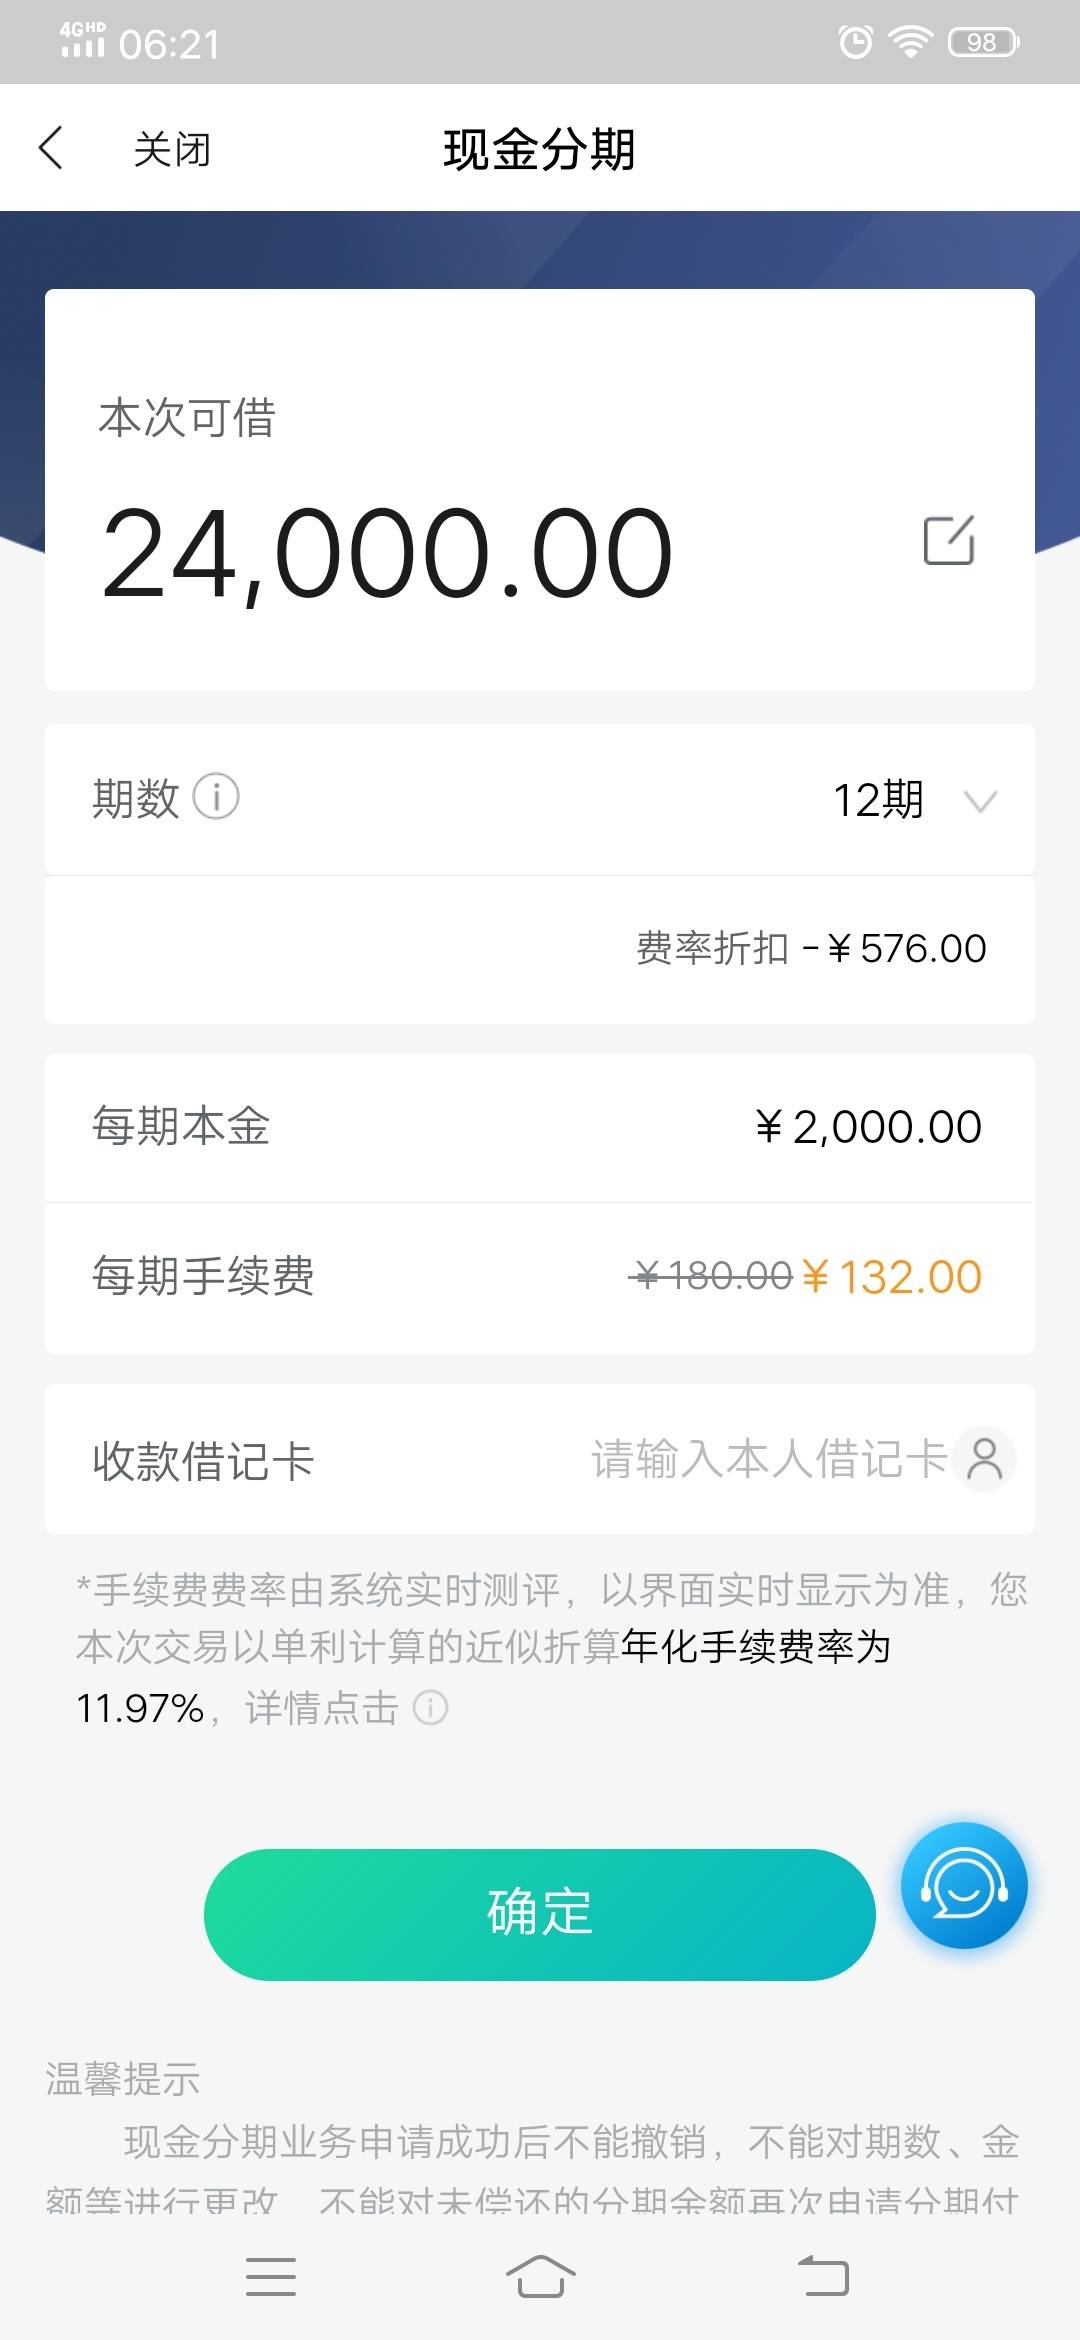
Task: Tap the 每期本金 ¥2,000.00 row
Action: [540, 1127]
